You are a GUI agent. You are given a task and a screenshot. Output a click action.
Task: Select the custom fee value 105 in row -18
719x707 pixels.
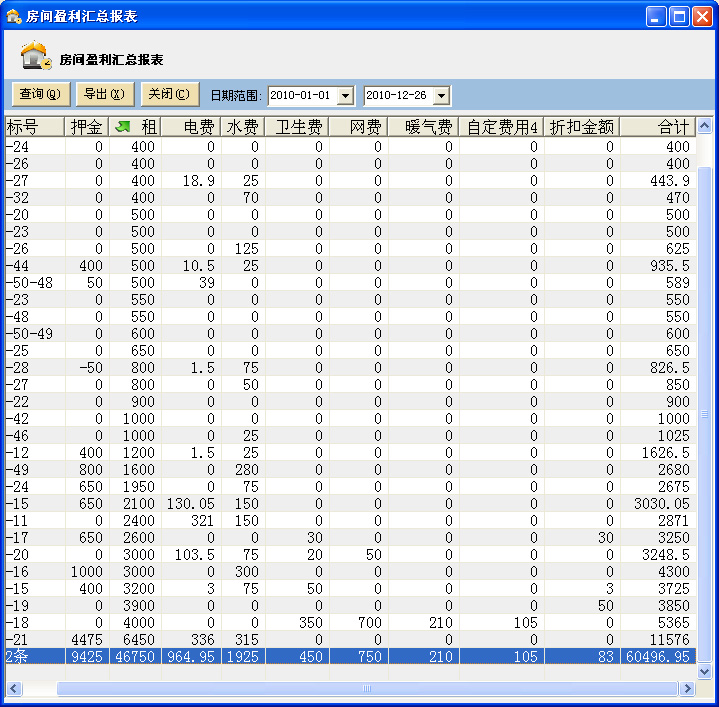[501, 623]
